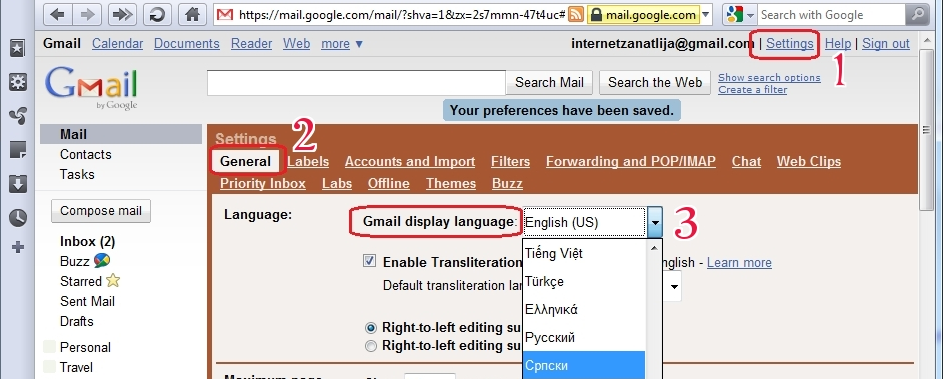Switch to the Filters settings tab

click(x=511, y=161)
